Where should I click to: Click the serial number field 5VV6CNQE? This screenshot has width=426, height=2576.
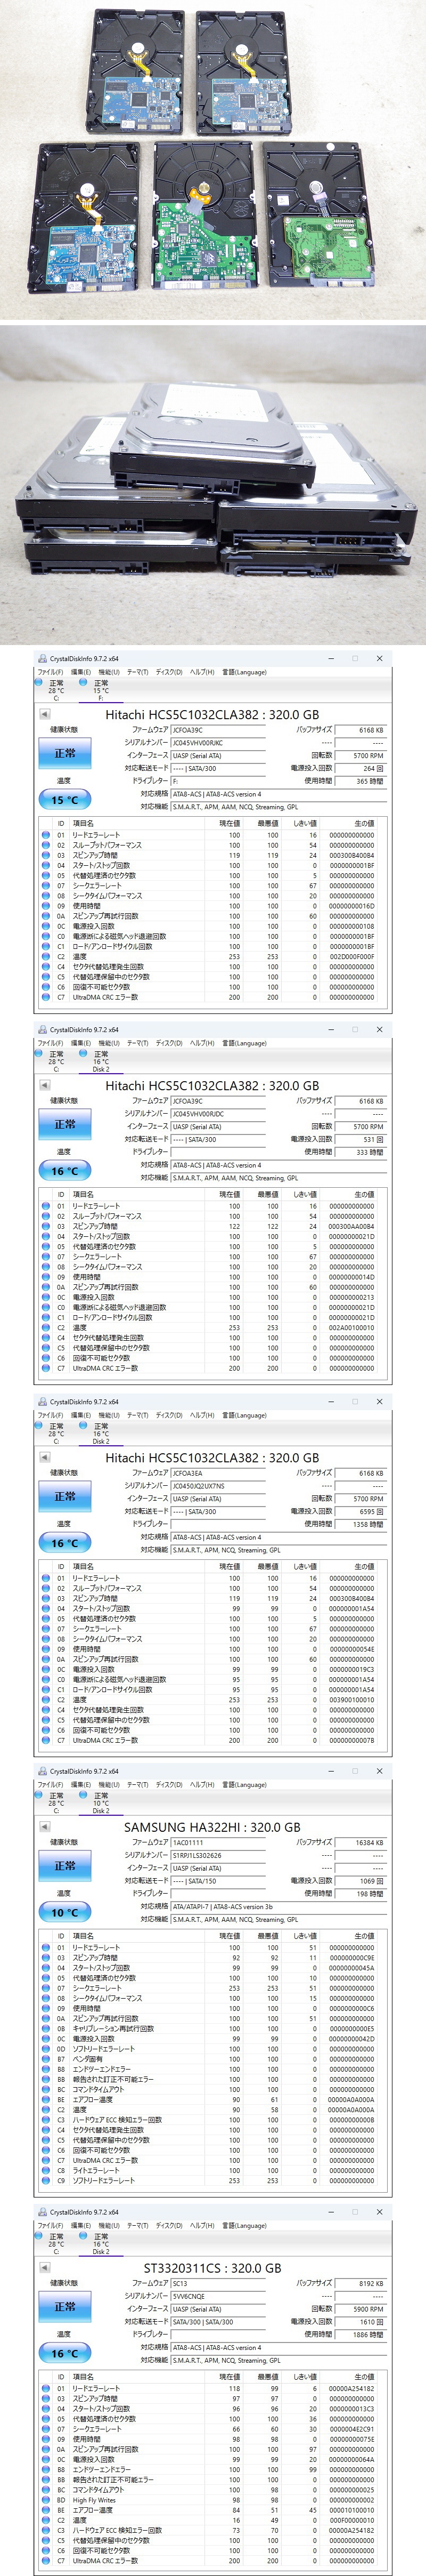click(x=217, y=2297)
